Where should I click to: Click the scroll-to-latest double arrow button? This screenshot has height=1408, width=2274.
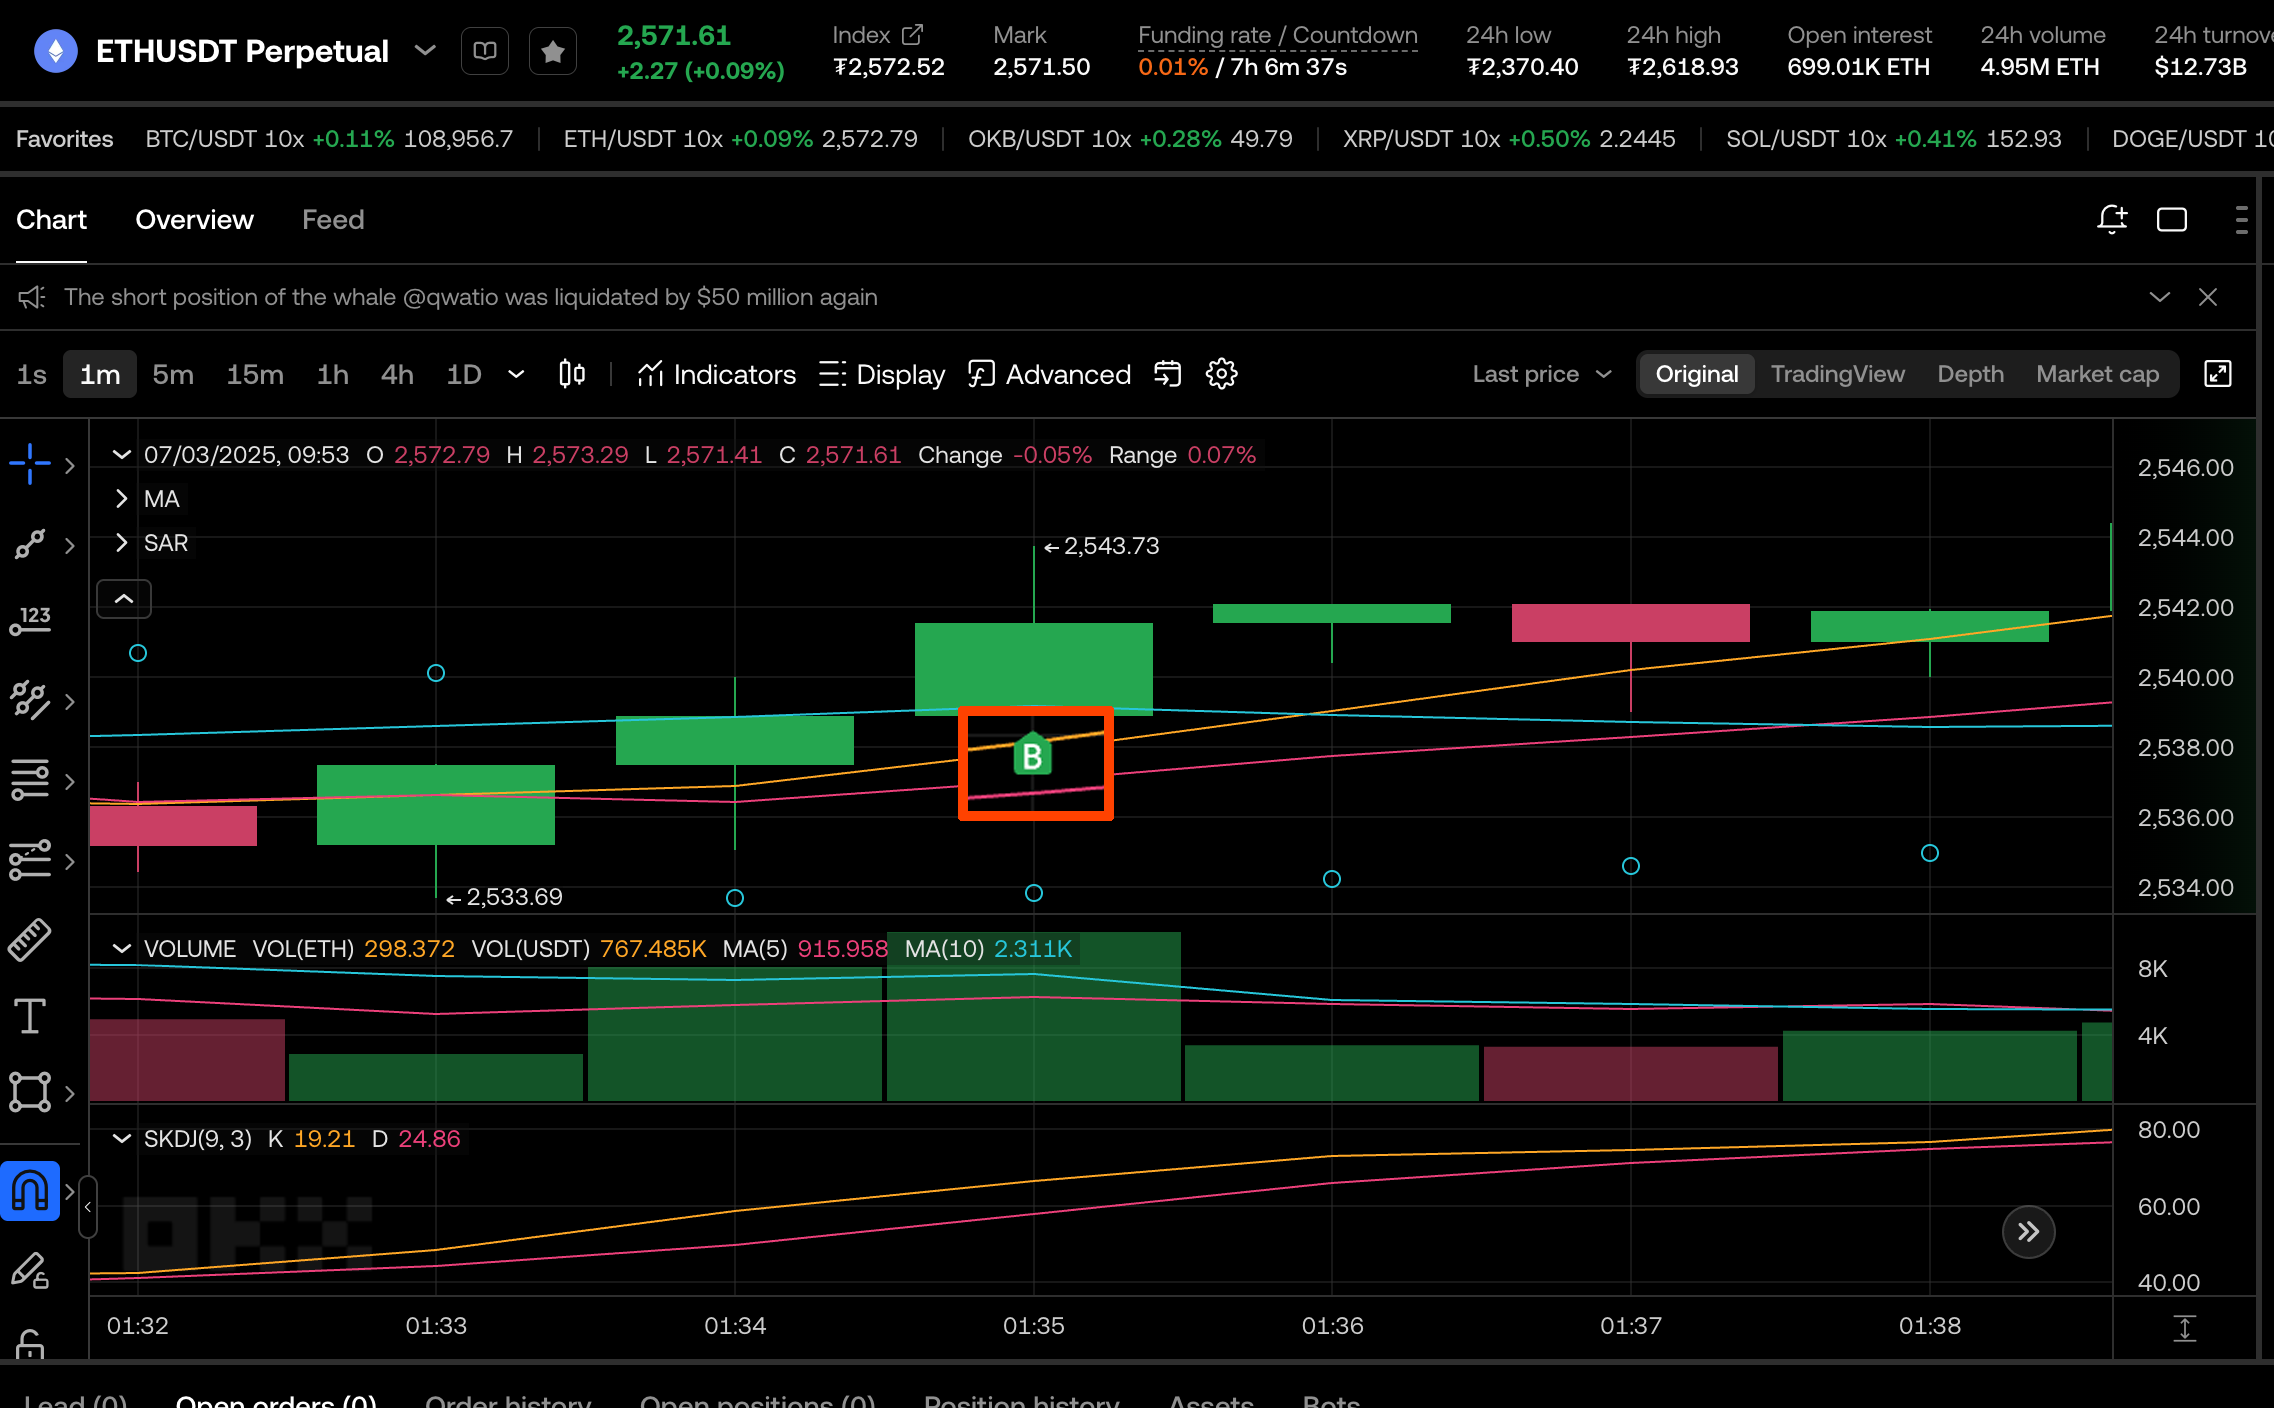(2028, 1231)
